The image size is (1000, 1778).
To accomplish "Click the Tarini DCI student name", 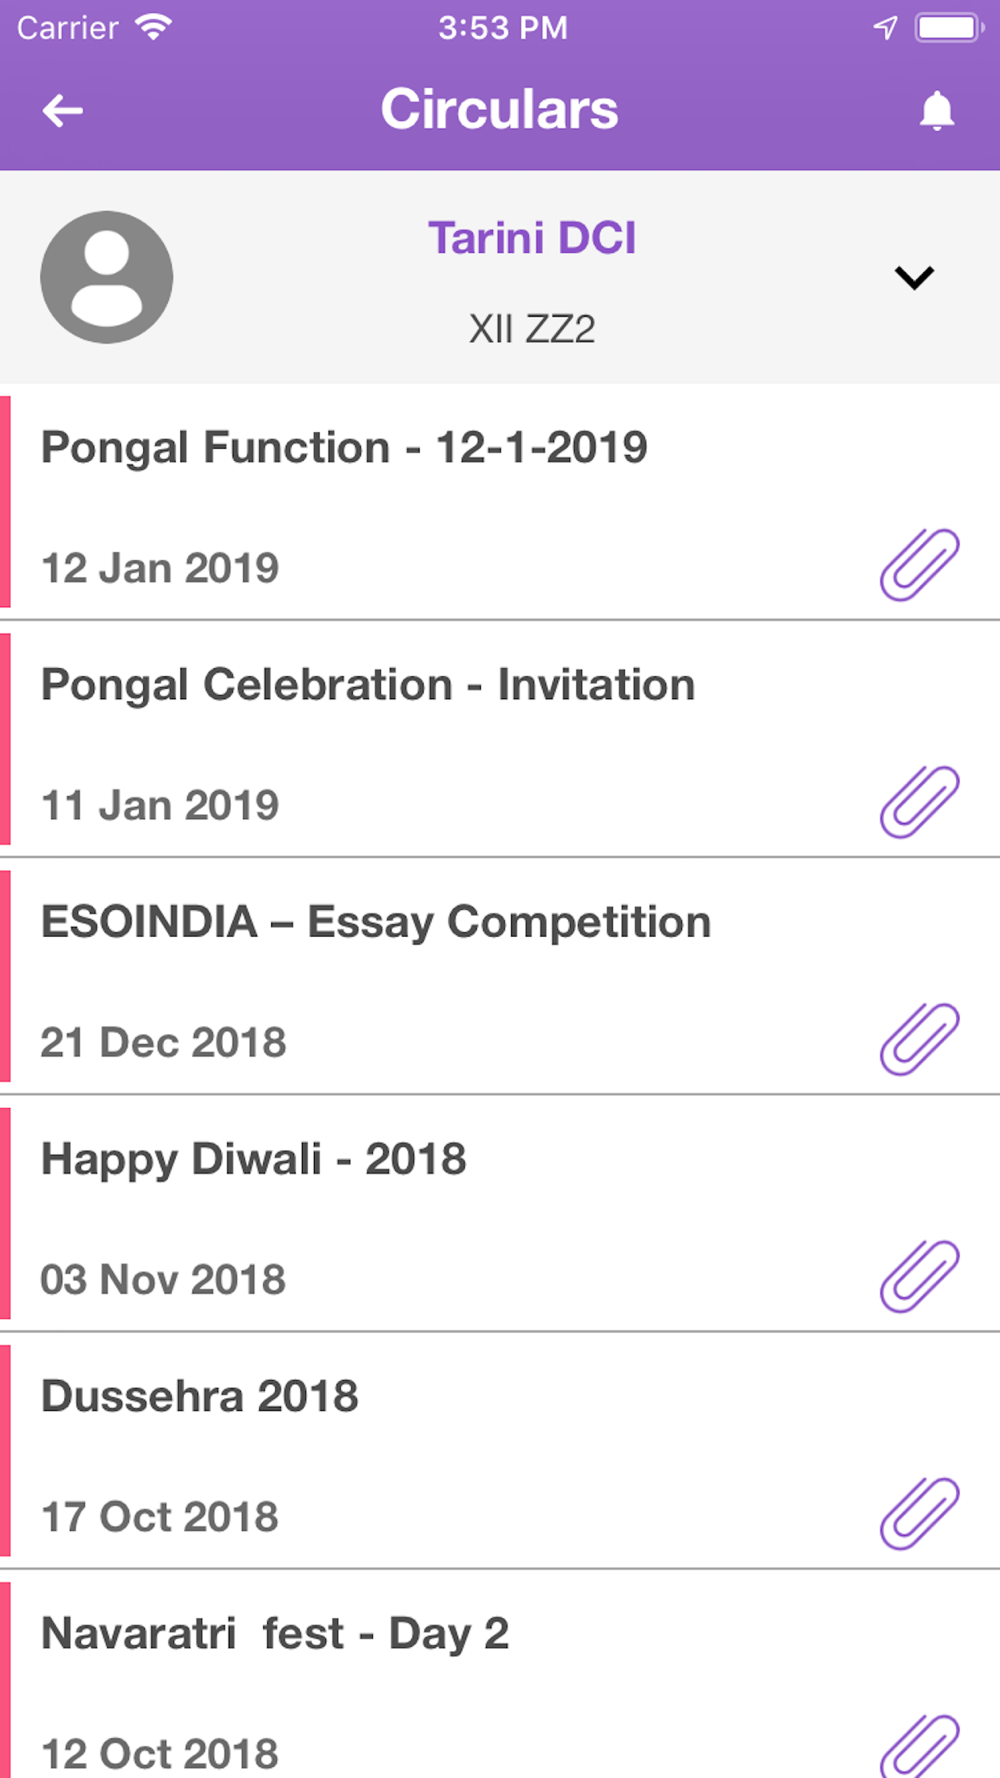I will pos(532,238).
